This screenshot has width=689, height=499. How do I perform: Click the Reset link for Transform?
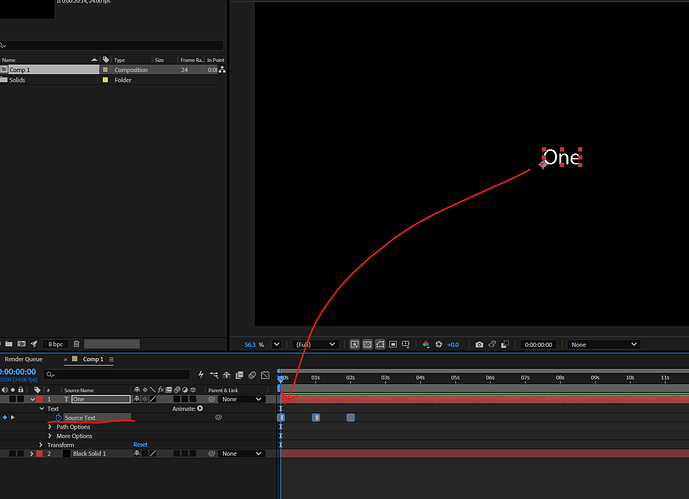coord(141,445)
